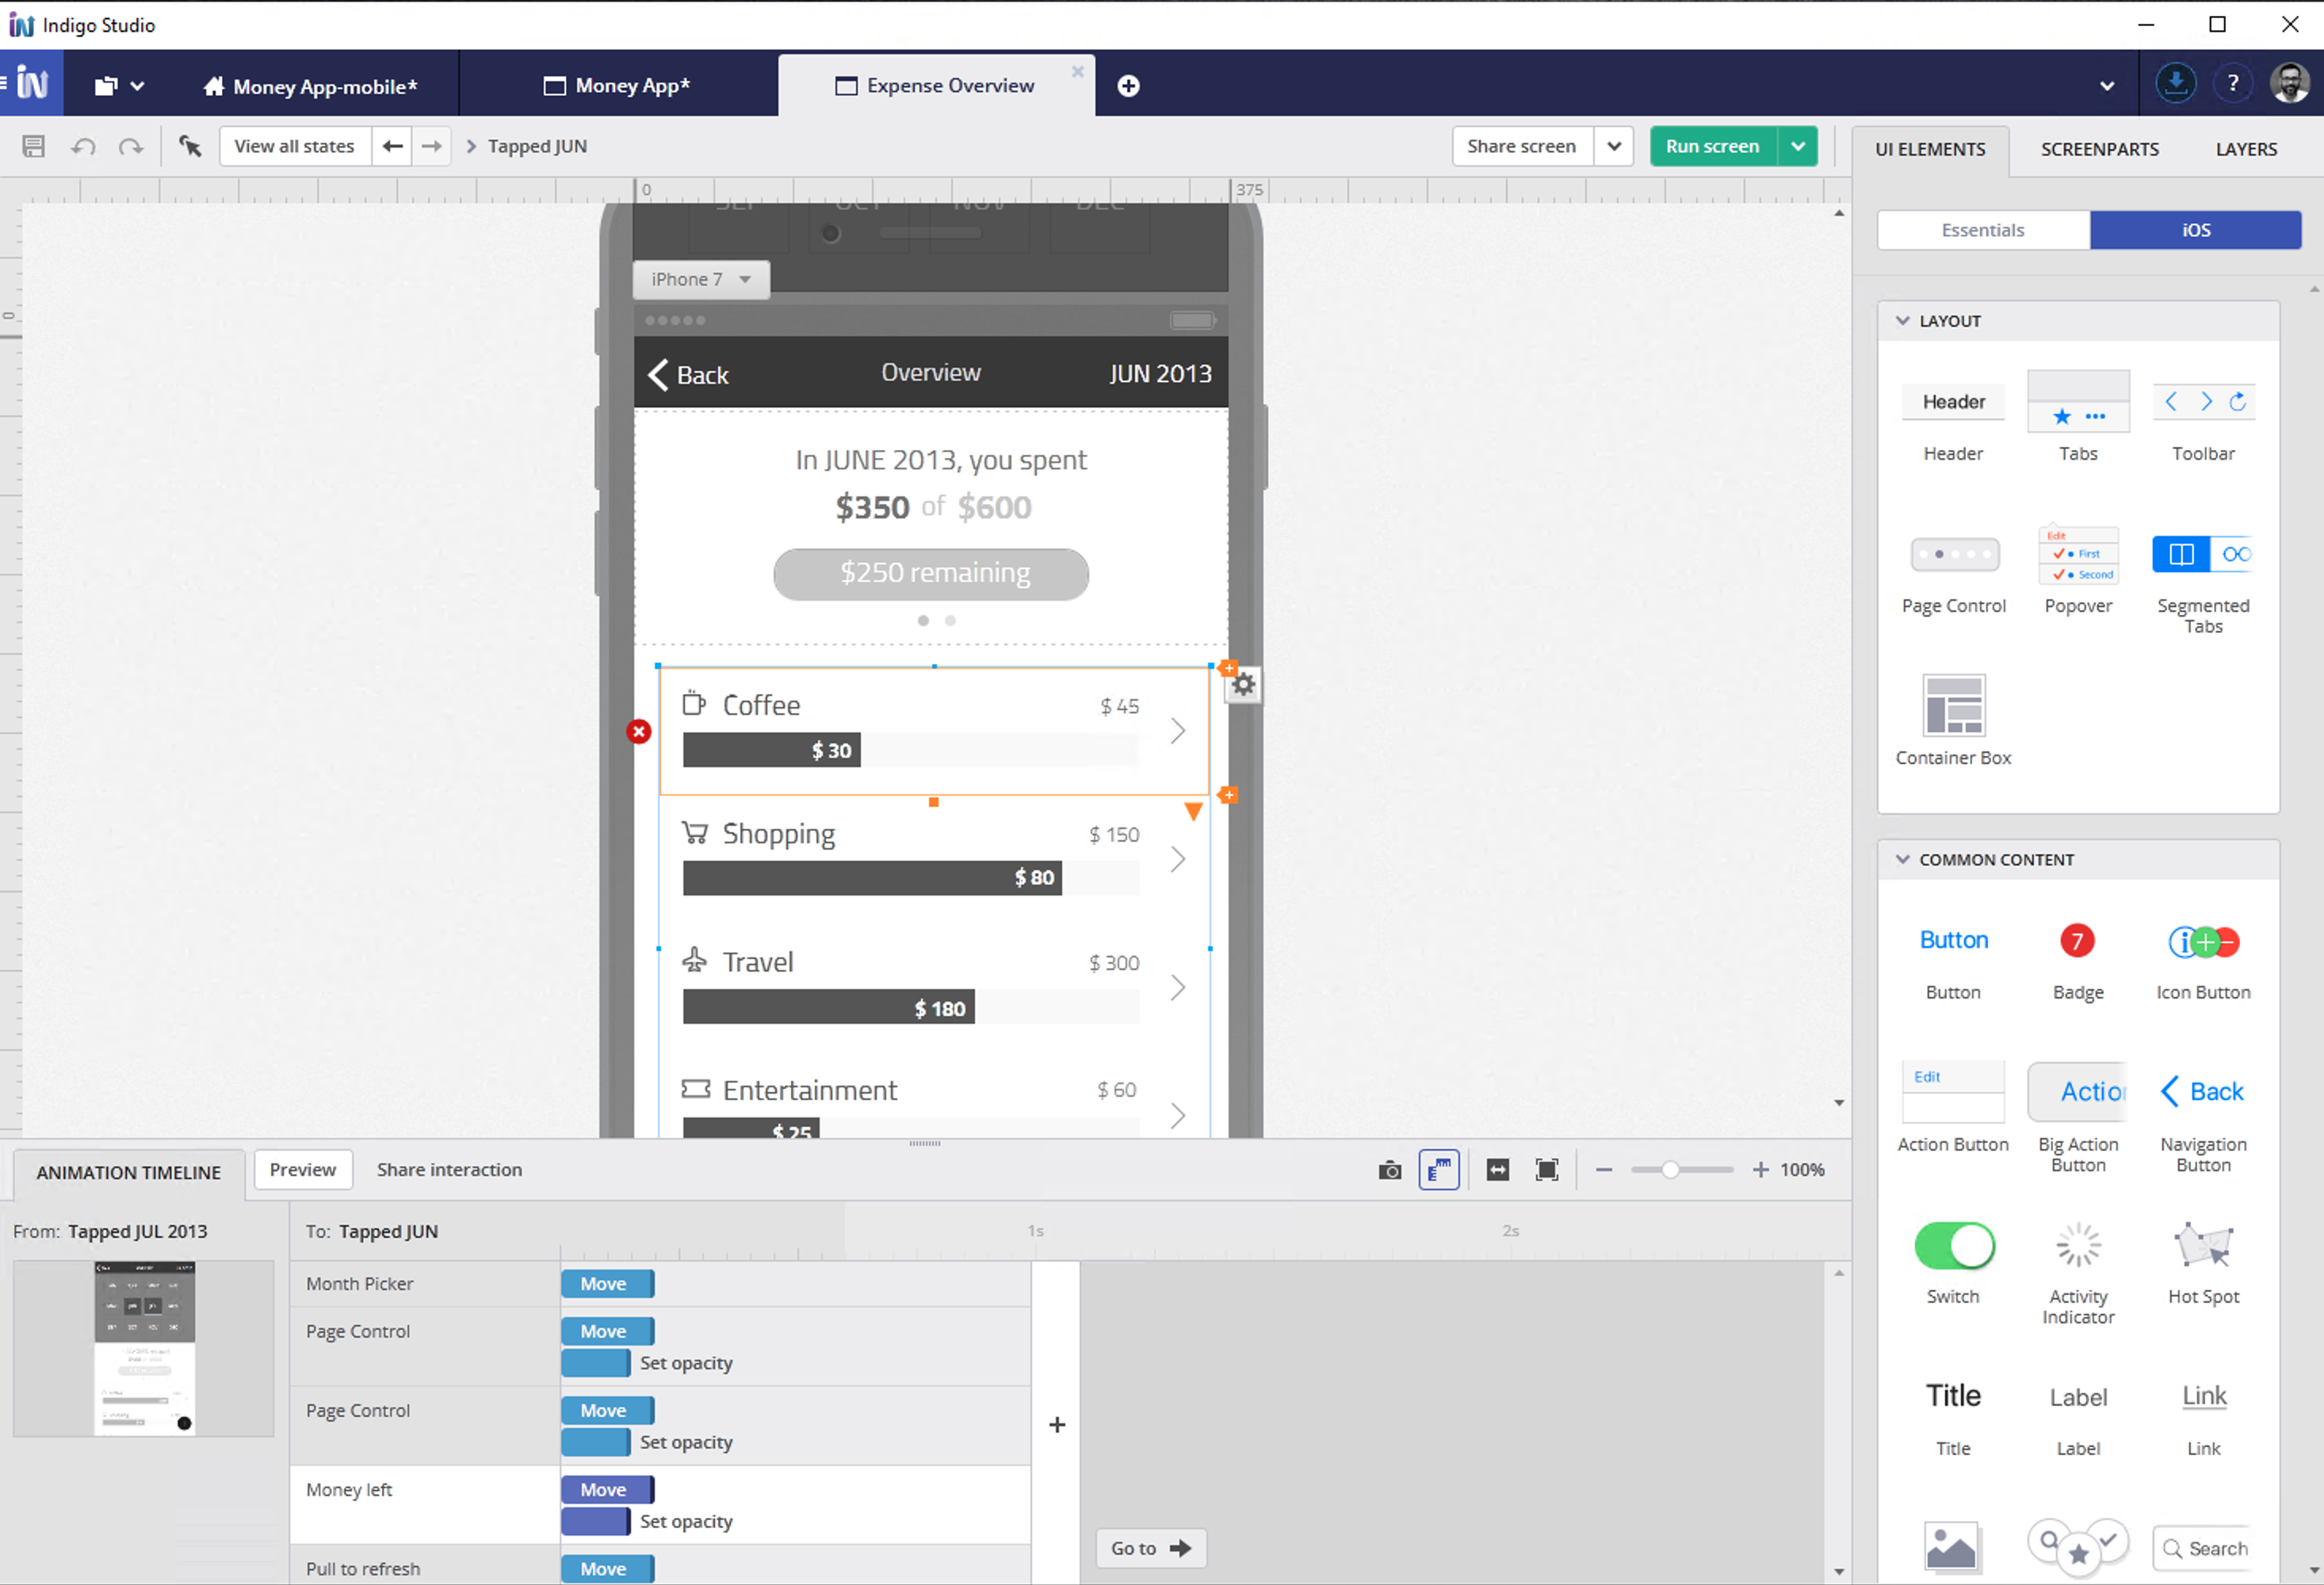Zoom out with the minus icon

pyautogui.click(x=1604, y=1170)
